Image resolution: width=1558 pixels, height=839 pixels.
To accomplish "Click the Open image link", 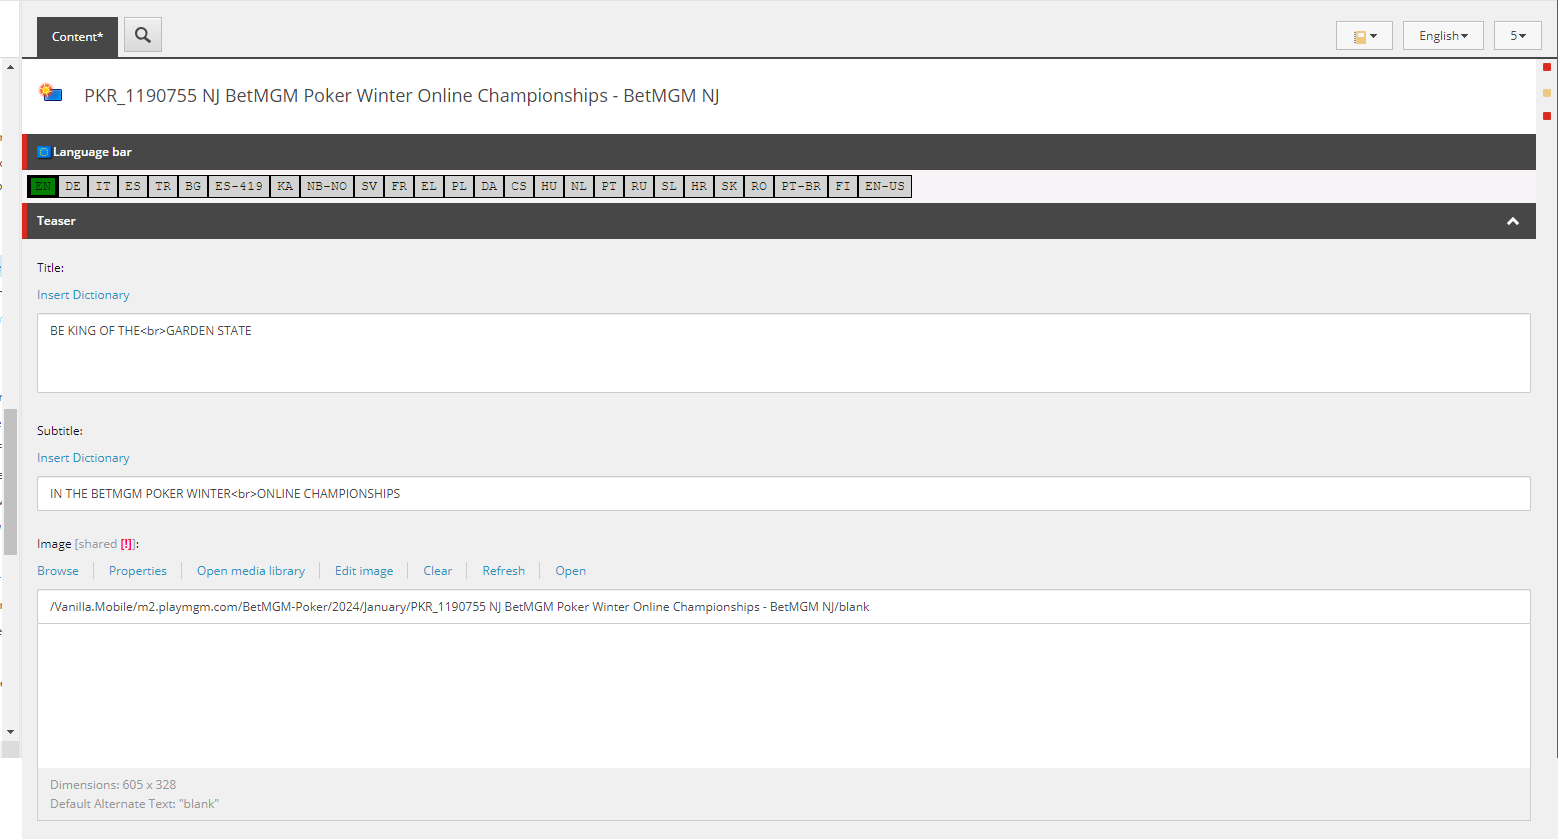I will coord(571,571).
